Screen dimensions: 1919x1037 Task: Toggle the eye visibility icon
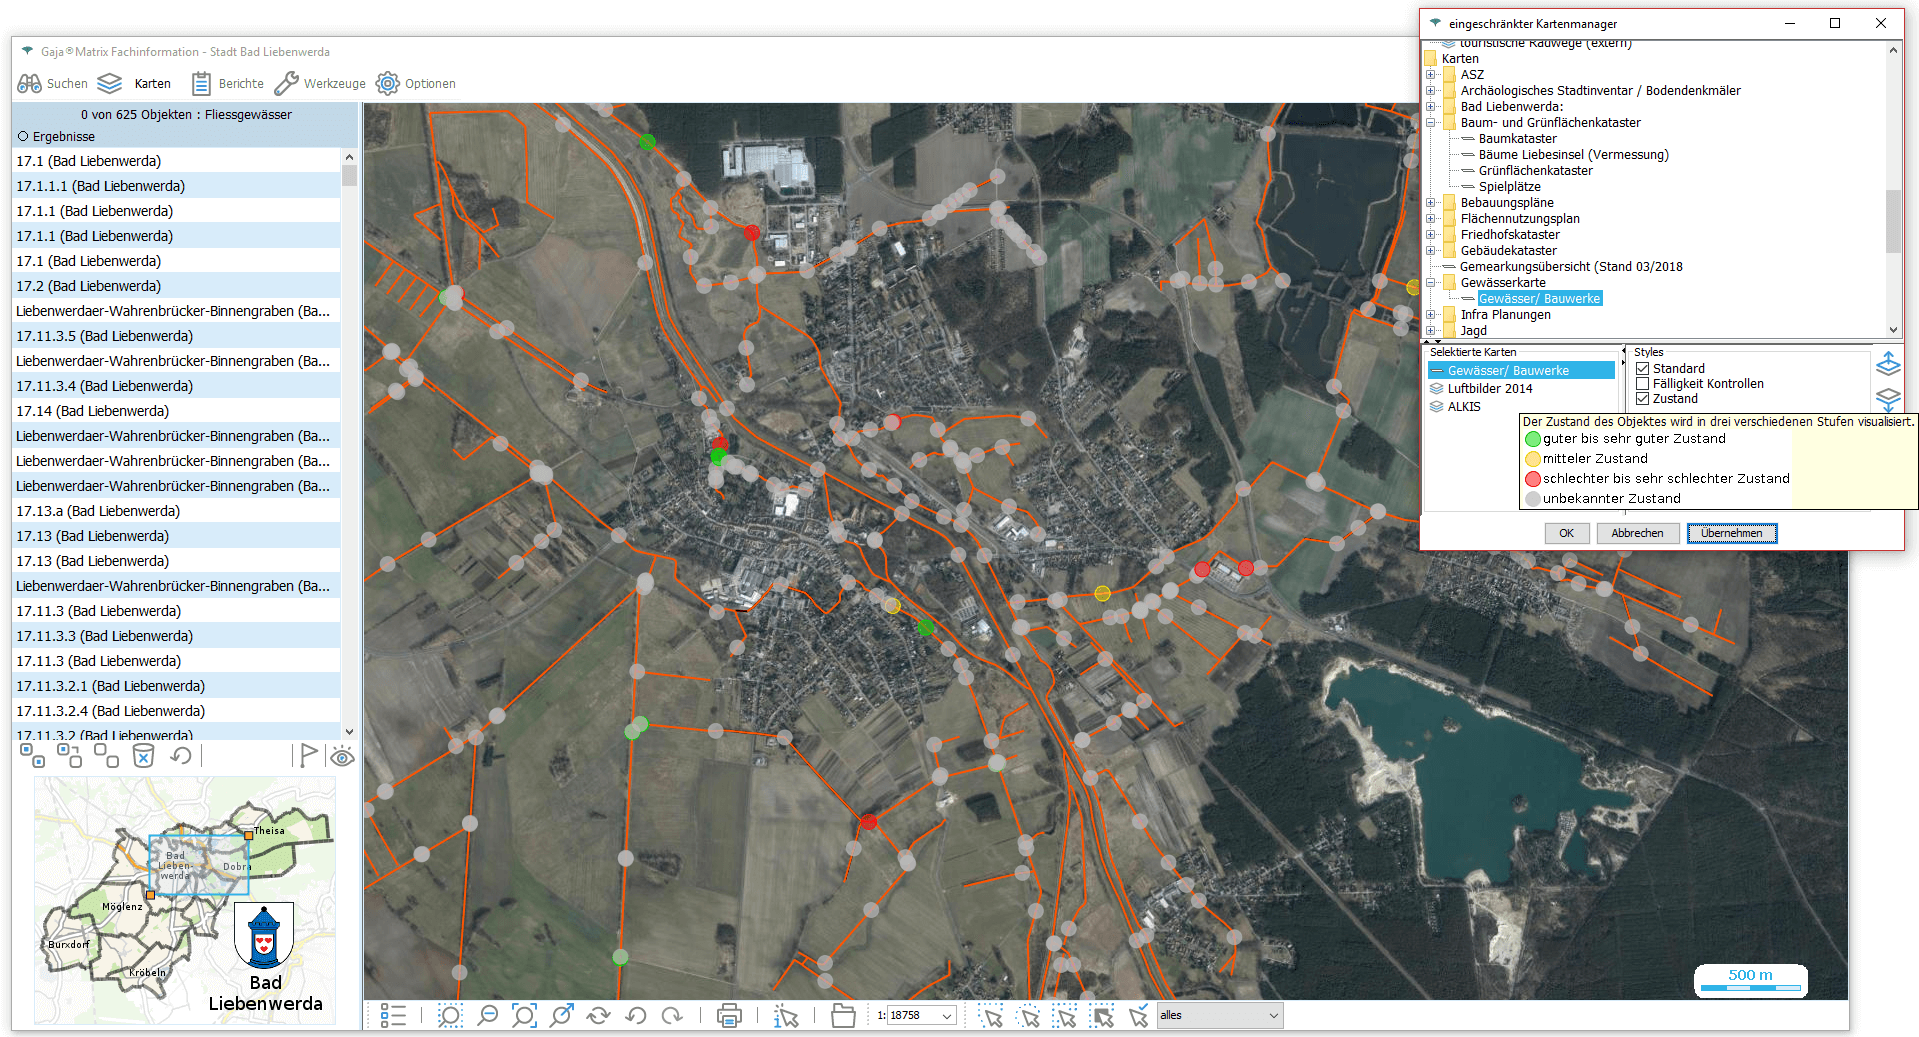(x=342, y=757)
